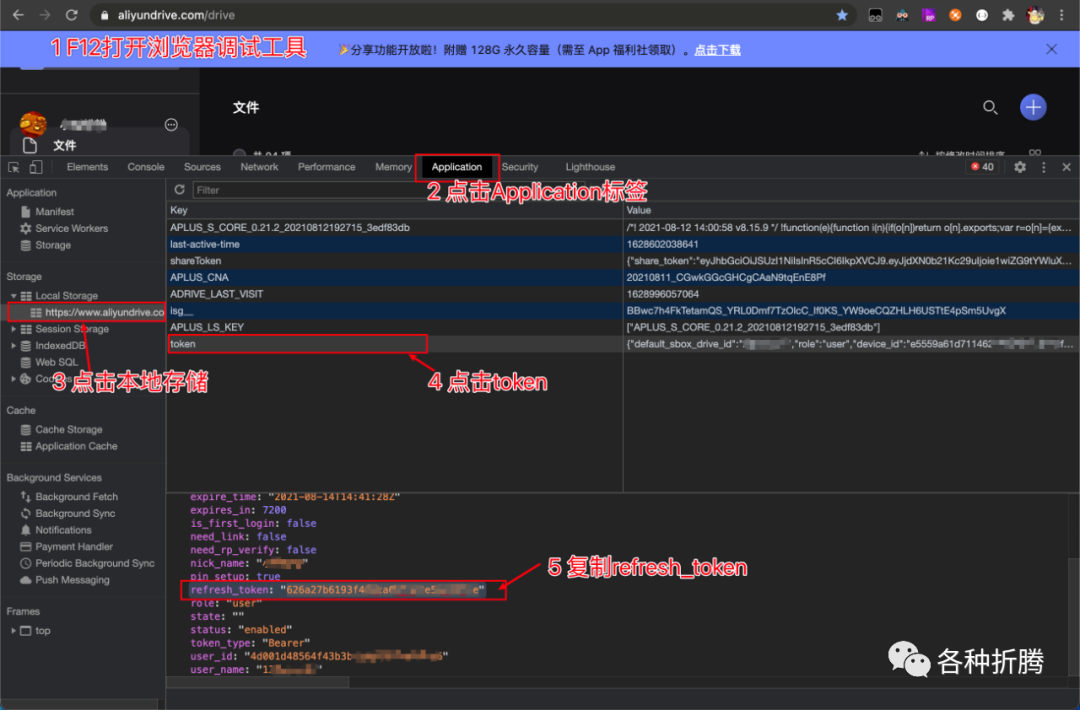The image size is (1080, 710).
Task: Switch to the Elements tab
Action: coord(87,167)
